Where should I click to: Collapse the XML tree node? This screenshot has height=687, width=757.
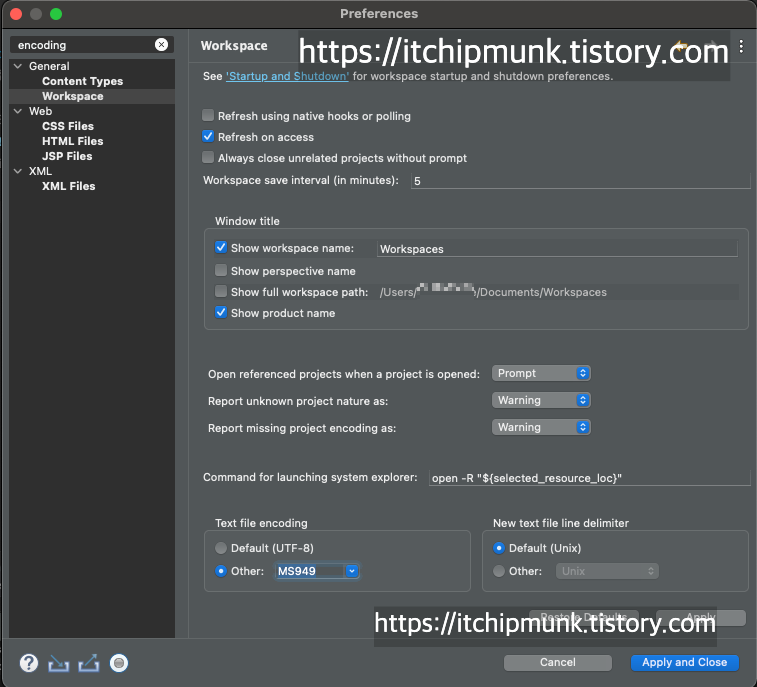[x=18, y=171]
